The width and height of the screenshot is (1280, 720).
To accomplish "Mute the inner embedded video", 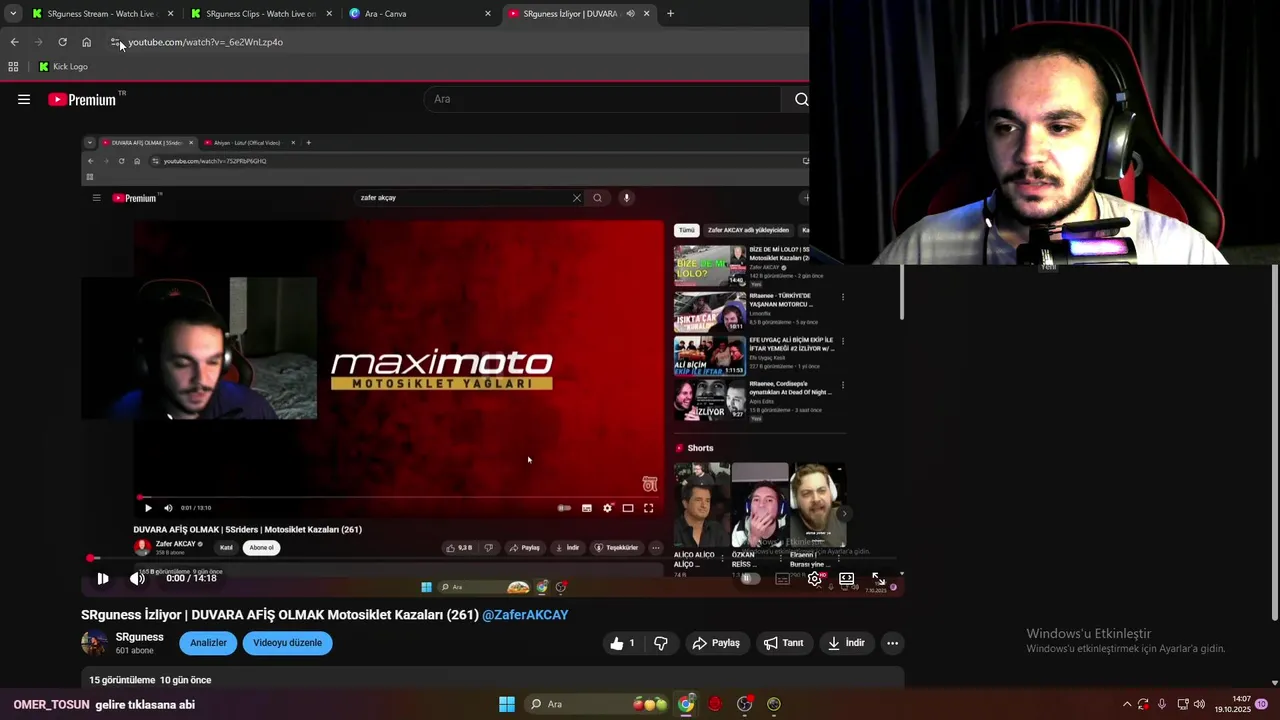I will point(168,508).
